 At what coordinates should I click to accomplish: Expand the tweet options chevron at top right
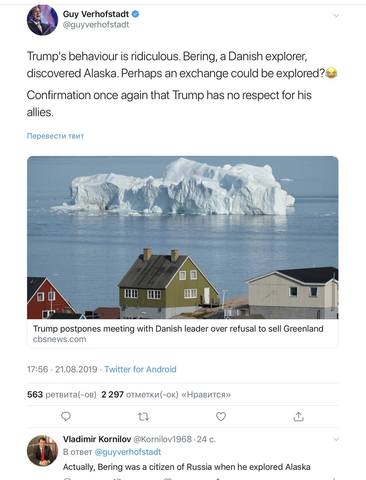336,15
